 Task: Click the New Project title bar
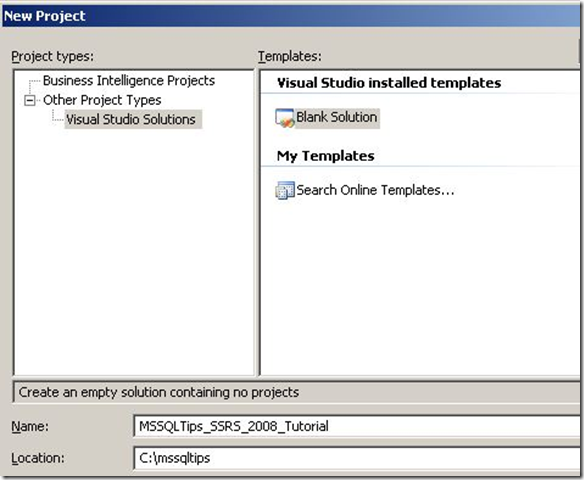(x=291, y=16)
